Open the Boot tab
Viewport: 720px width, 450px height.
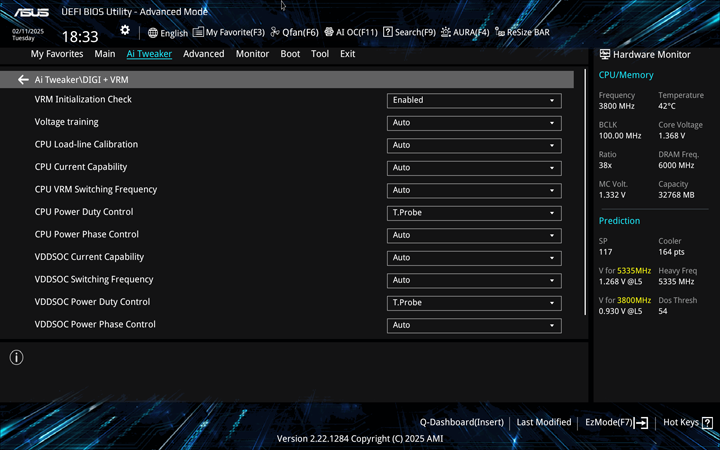coord(290,54)
